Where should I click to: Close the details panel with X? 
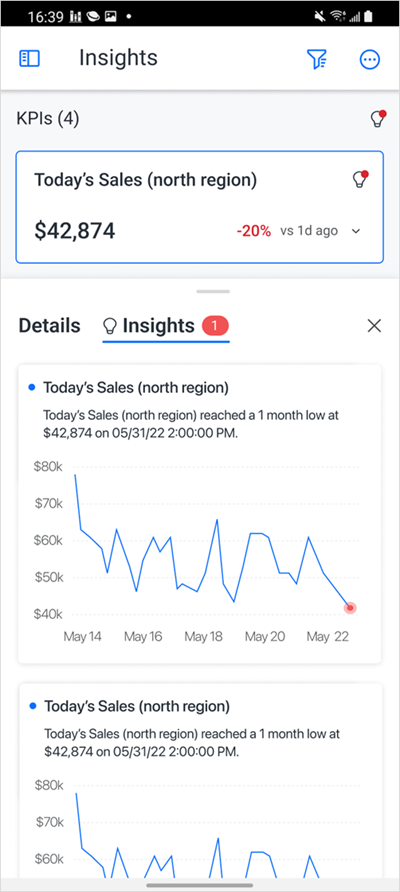click(374, 326)
